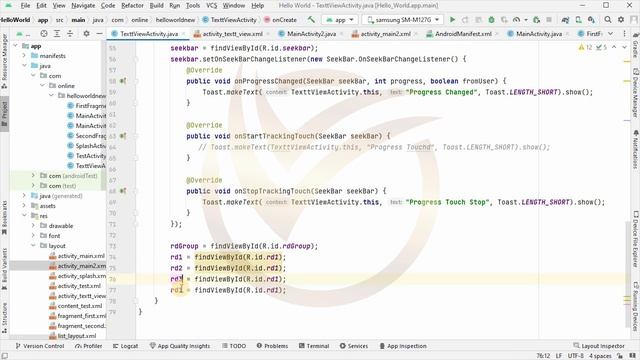Open Project panel options gear

coord(86,33)
